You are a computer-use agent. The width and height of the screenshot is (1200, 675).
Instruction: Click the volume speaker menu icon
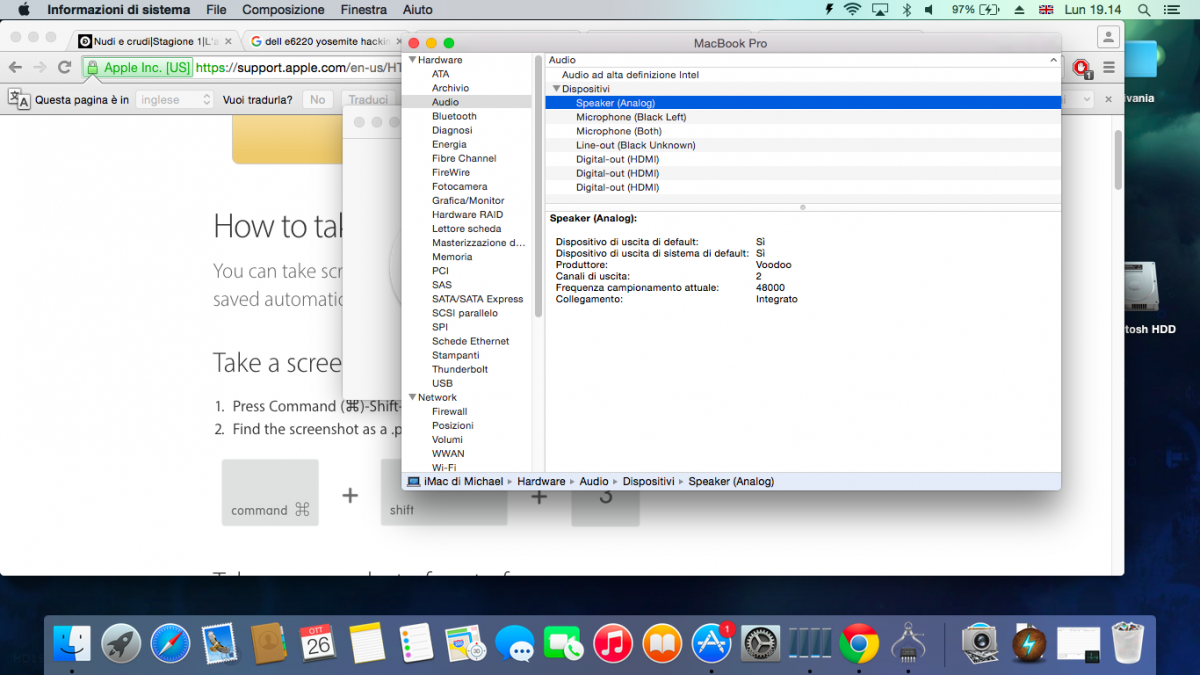(x=929, y=9)
